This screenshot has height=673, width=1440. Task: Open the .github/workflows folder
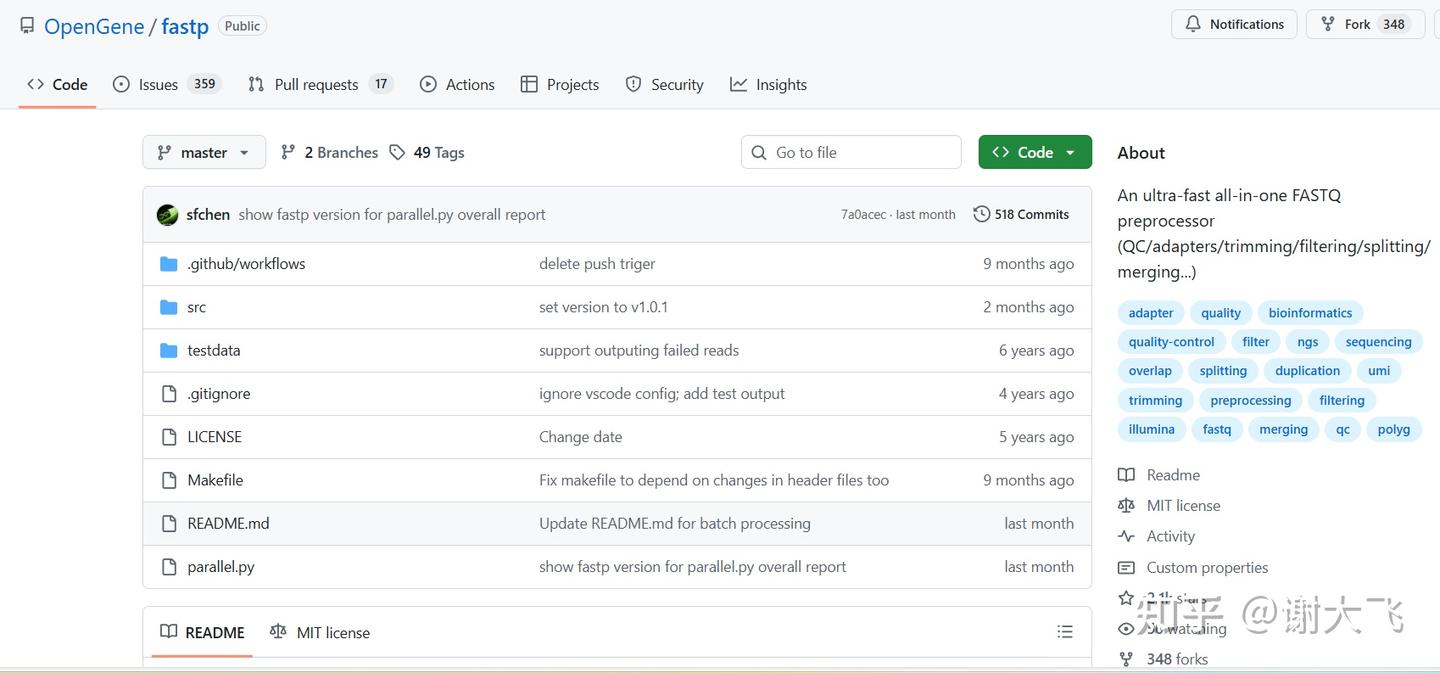click(x=246, y=264)
